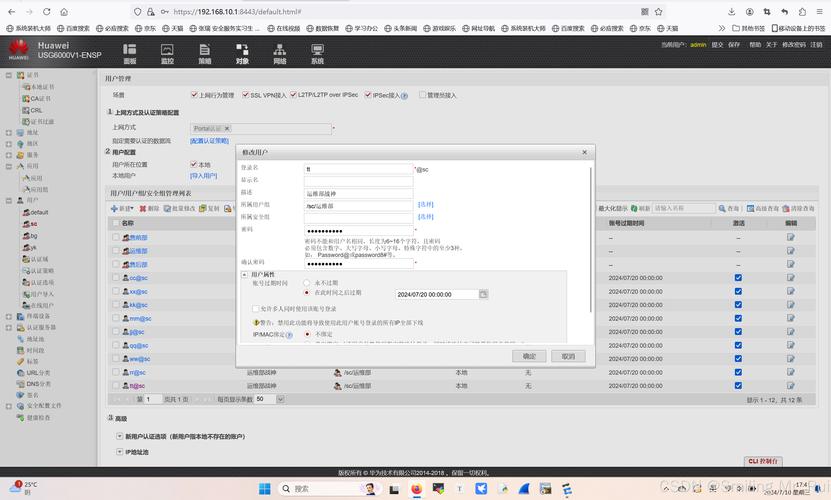Click the help icon next to IPSec接入
The height and width of the screenshot is (500, 831).
404,96
